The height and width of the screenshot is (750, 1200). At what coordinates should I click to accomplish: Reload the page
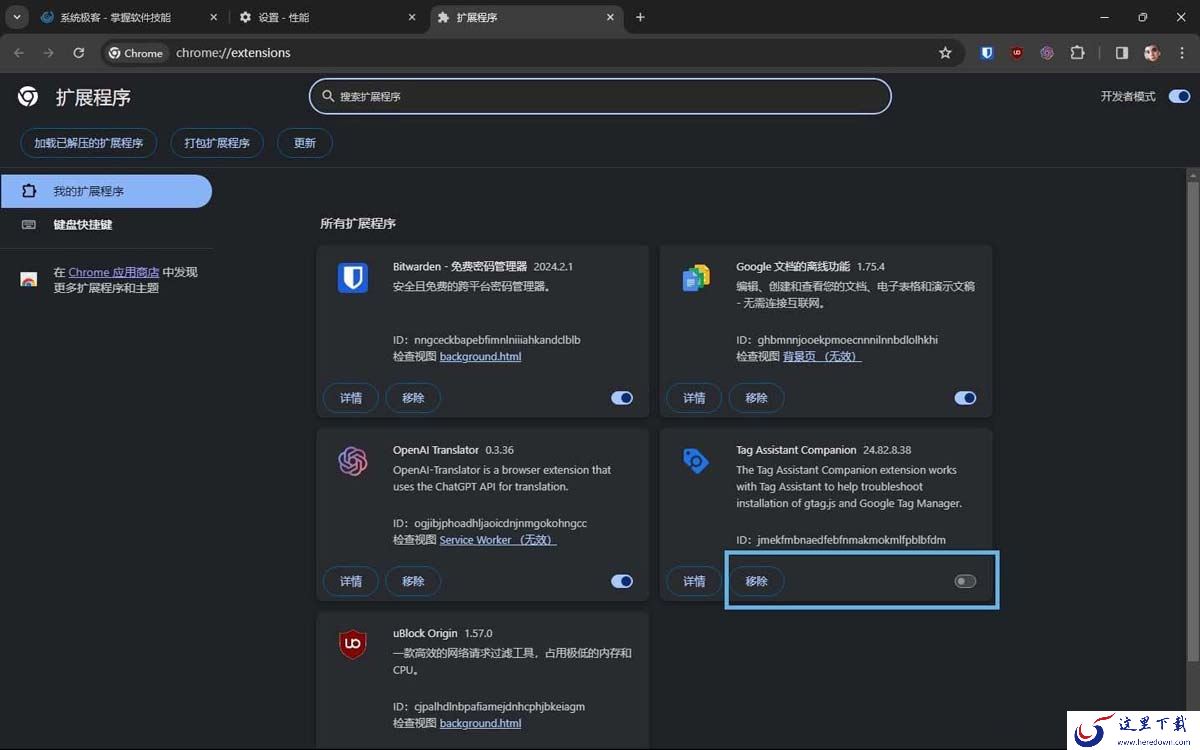pos(79,53)
